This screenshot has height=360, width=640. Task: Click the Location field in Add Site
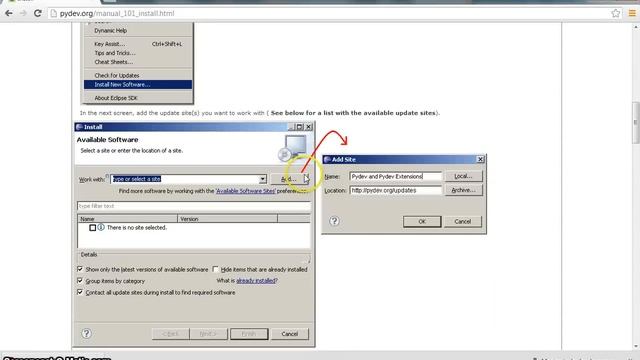pyautogui.click(x=396, y=190)
